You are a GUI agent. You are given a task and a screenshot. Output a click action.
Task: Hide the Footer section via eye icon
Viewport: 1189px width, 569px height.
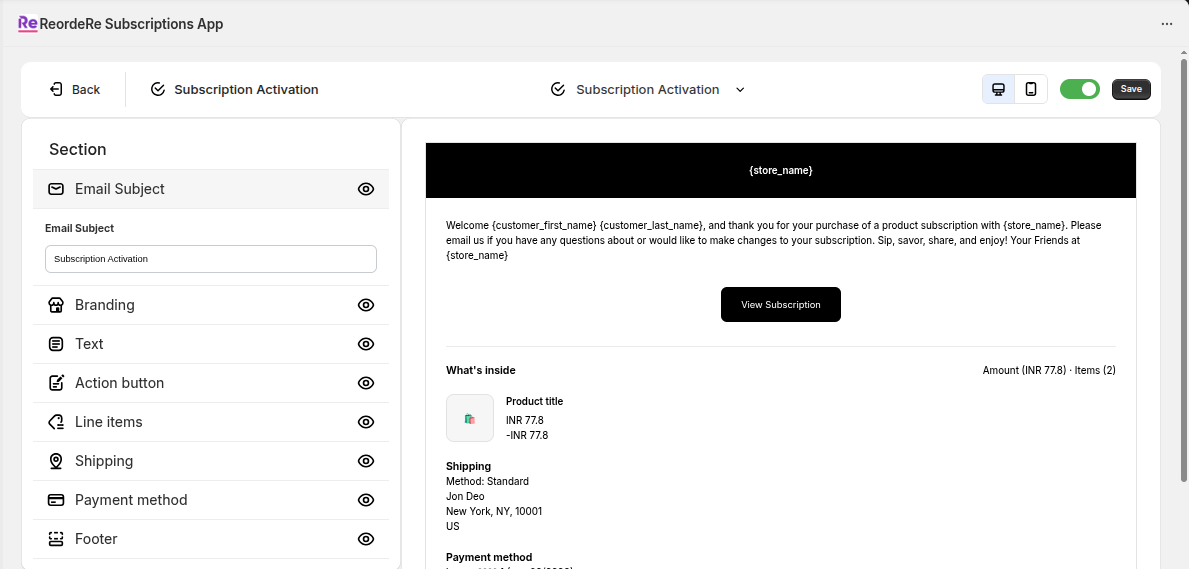pos(366,539)
